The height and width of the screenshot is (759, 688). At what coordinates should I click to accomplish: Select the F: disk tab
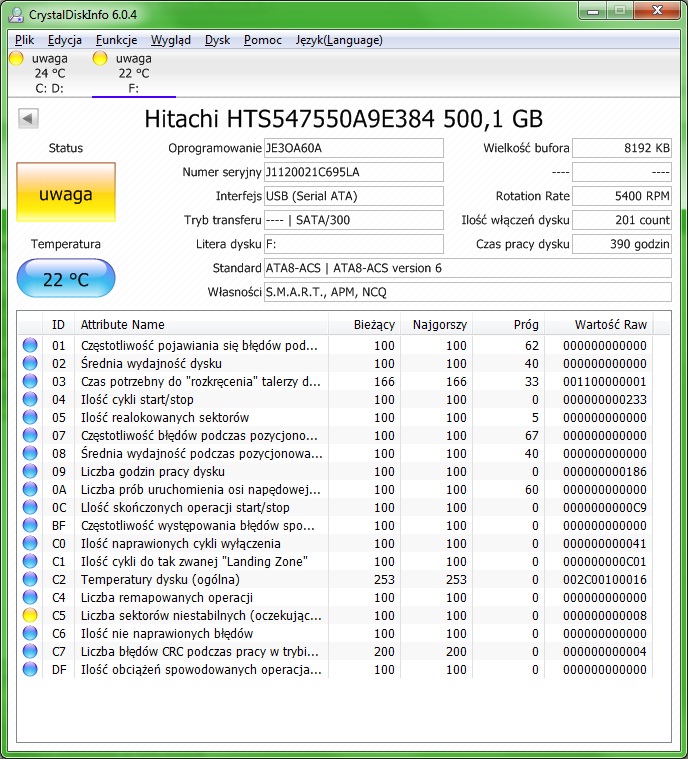134,73
